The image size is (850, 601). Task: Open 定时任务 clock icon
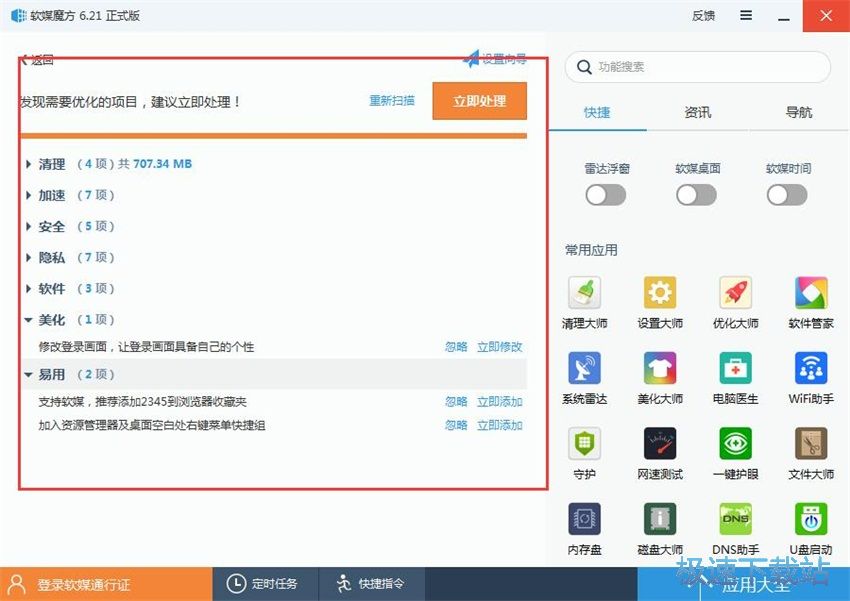tap(236, 584)
